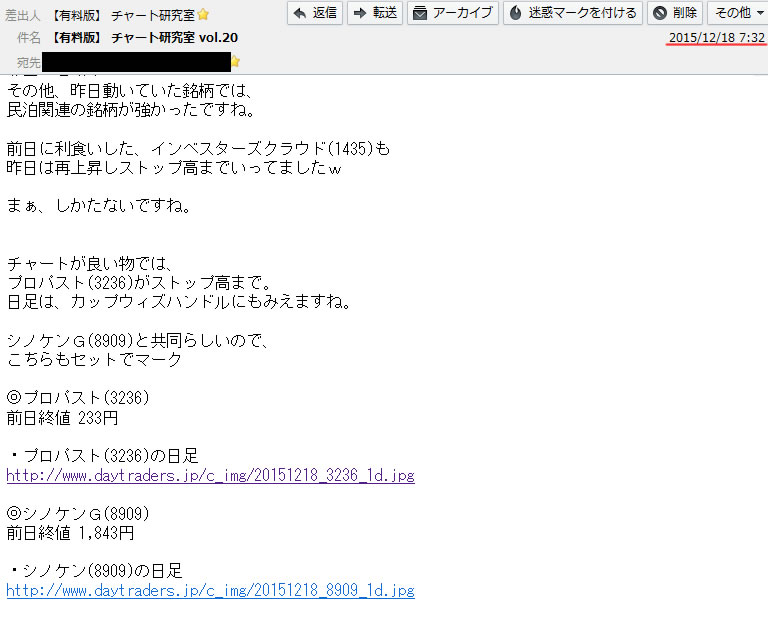This screenshot has width=768, height=619.
Task: Click line チャートが良い物では、
Action: 90,263
